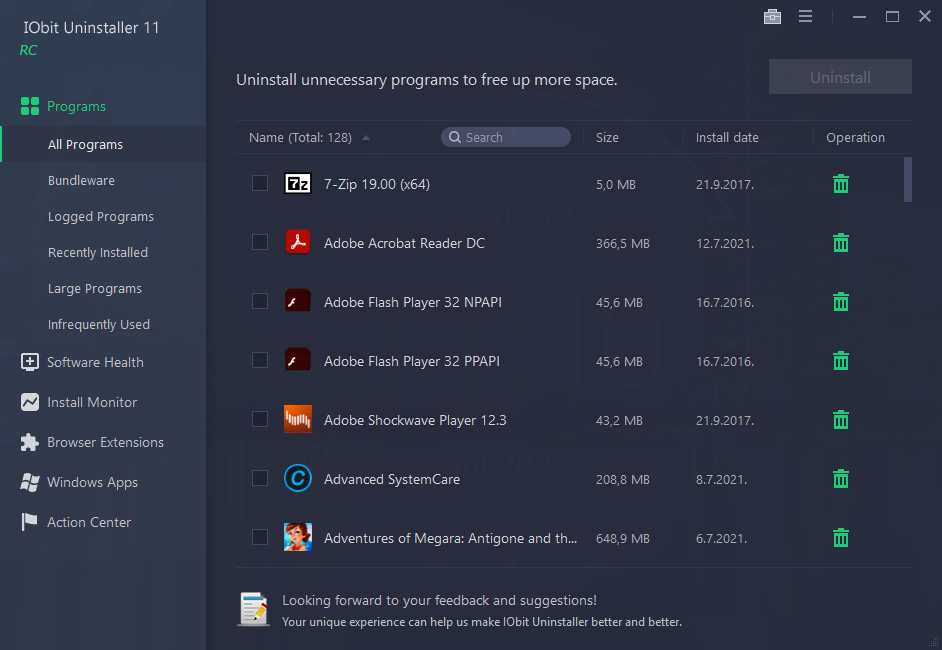Click the 7-Zip program icon
The image size is (942, 650).
(298, 183)
